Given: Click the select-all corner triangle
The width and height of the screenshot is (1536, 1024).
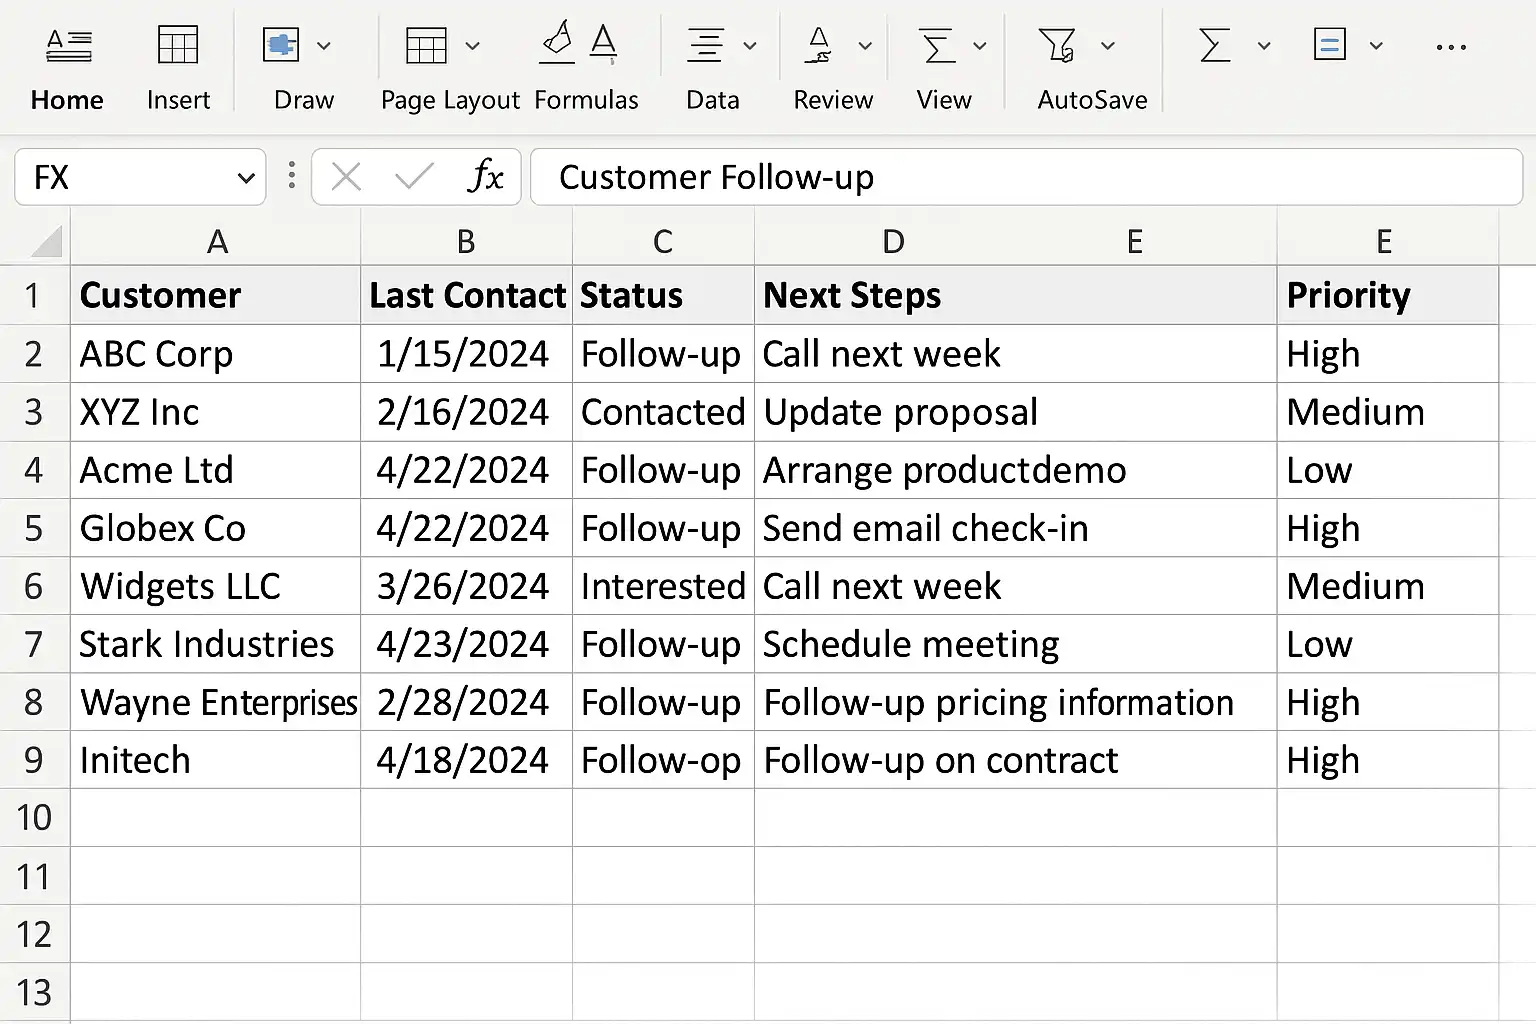Looking at the screenshot, I should [45, 241].
